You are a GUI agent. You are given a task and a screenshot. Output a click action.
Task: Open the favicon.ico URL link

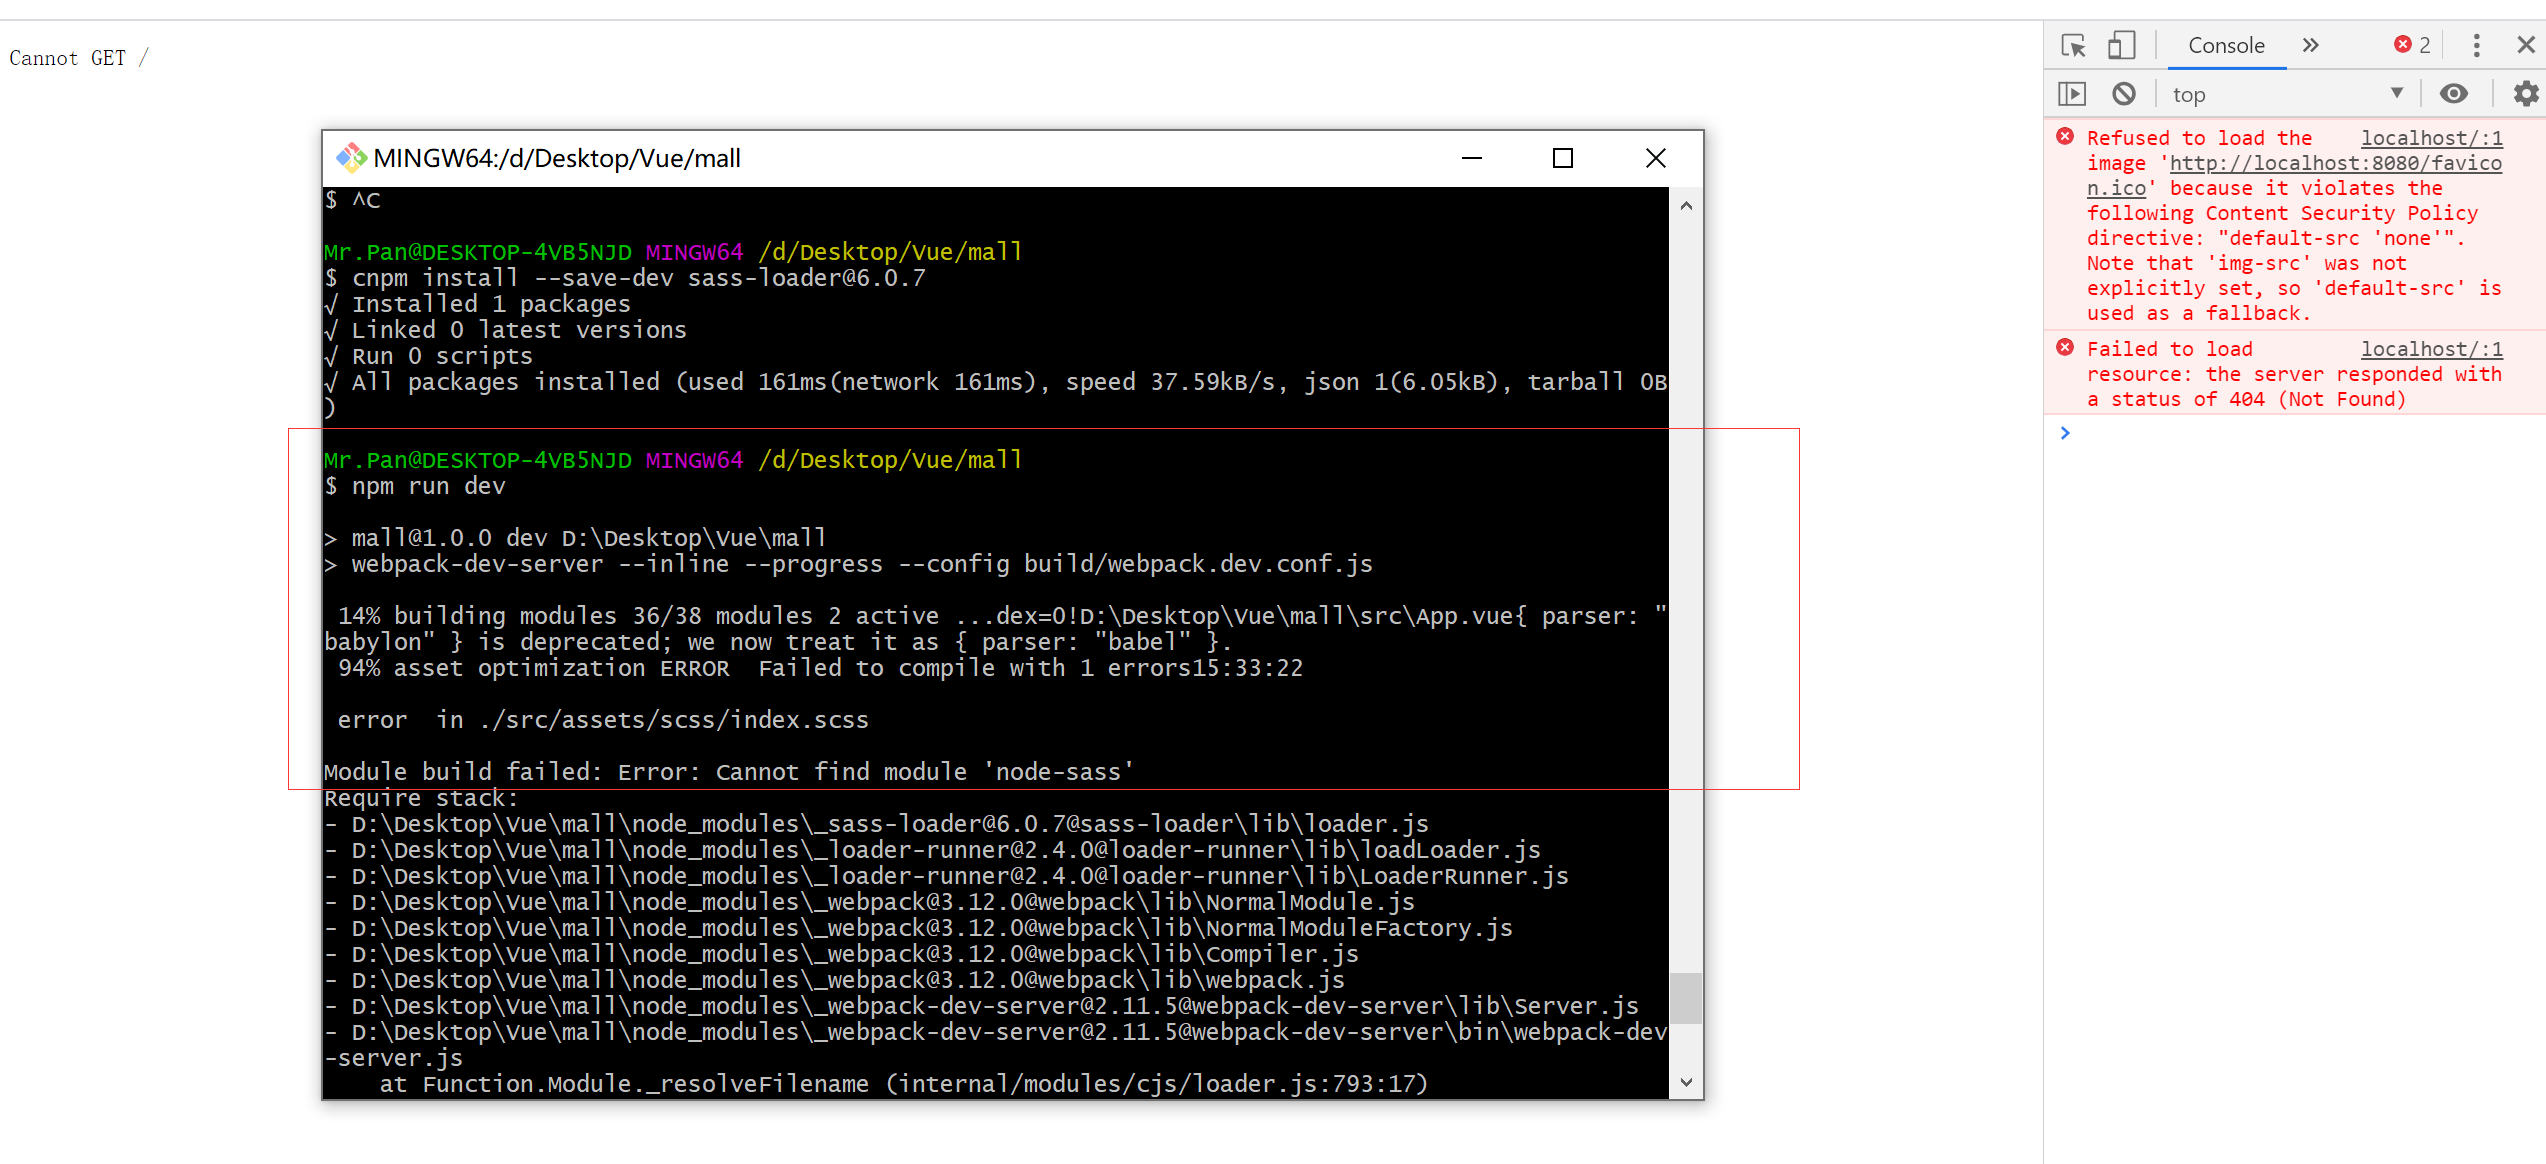coord(2335,163)
